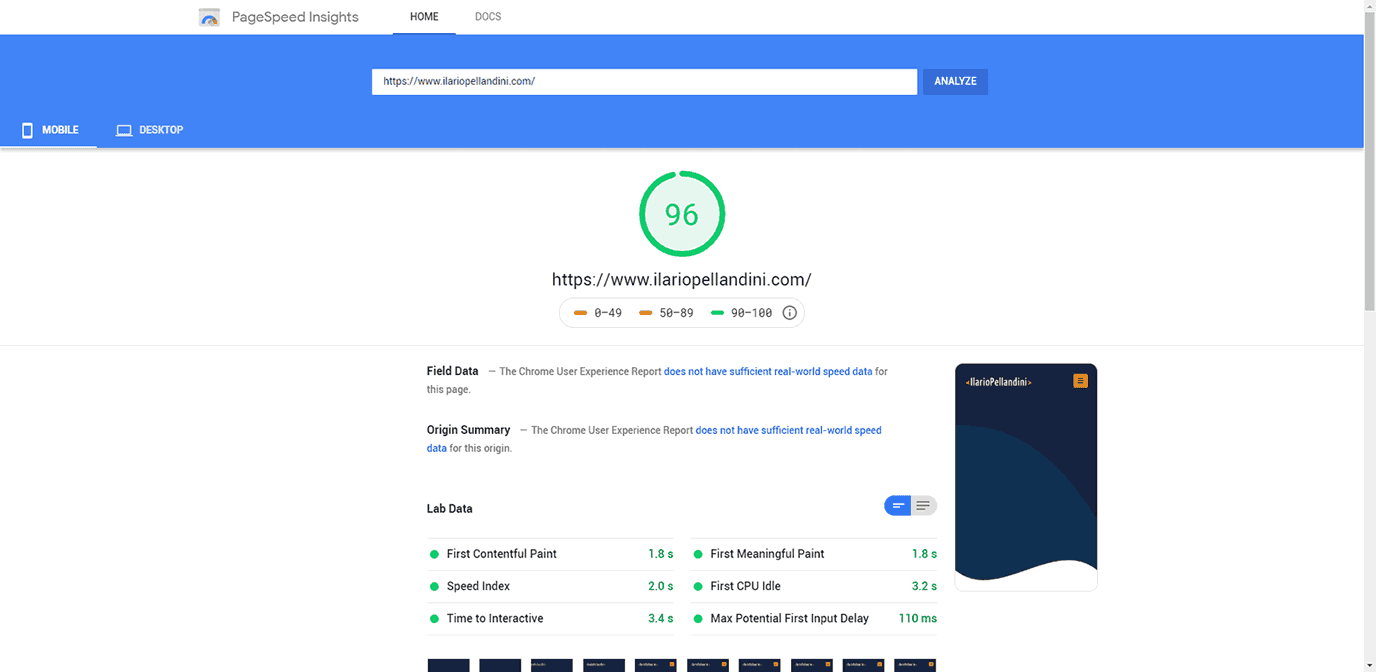1376x672 pixels.
Task: Click the PageSpeed Insights logo icon
Action: [209, 17]
